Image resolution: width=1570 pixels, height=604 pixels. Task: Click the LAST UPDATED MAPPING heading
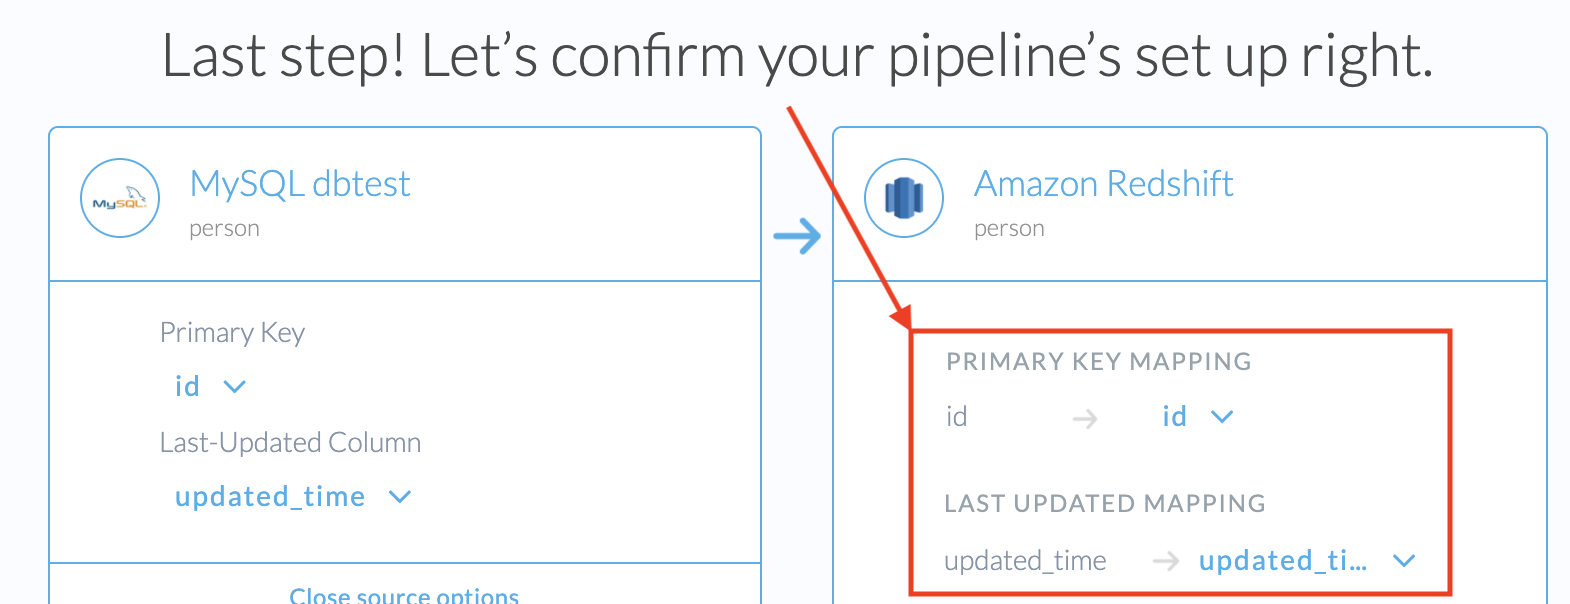click(x=1104, y=504)
